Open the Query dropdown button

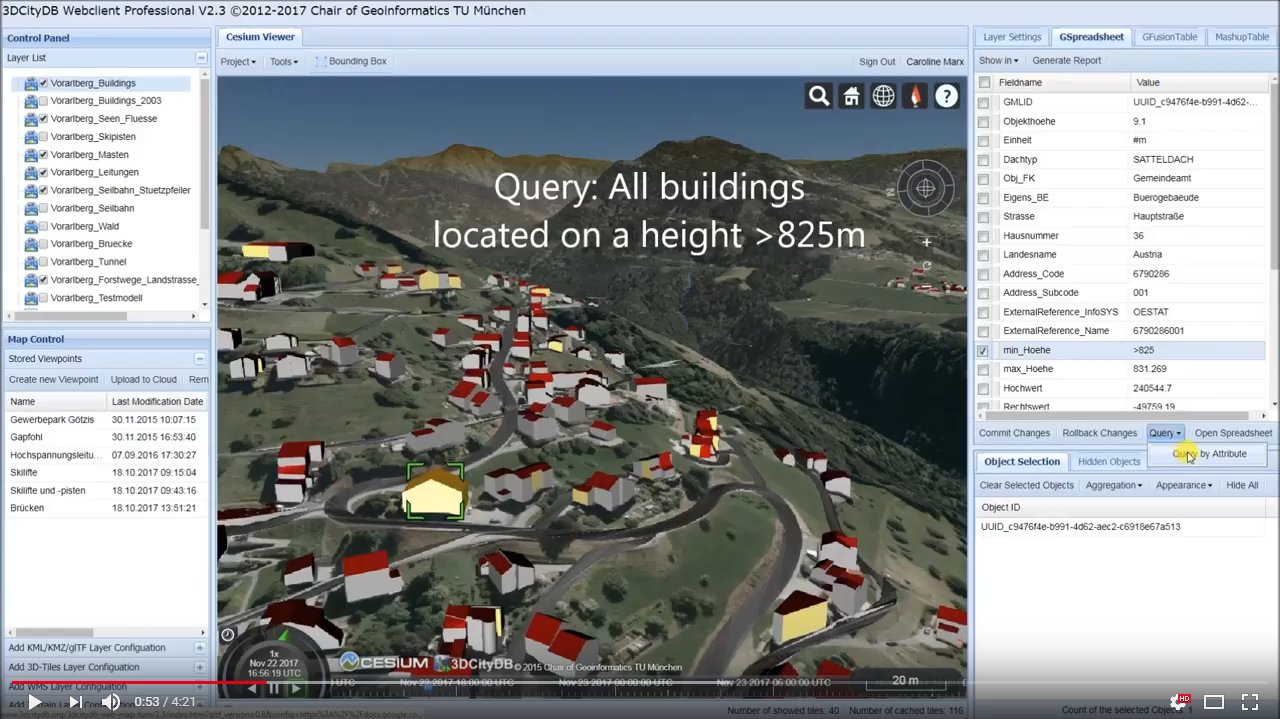pos(1165,433)
